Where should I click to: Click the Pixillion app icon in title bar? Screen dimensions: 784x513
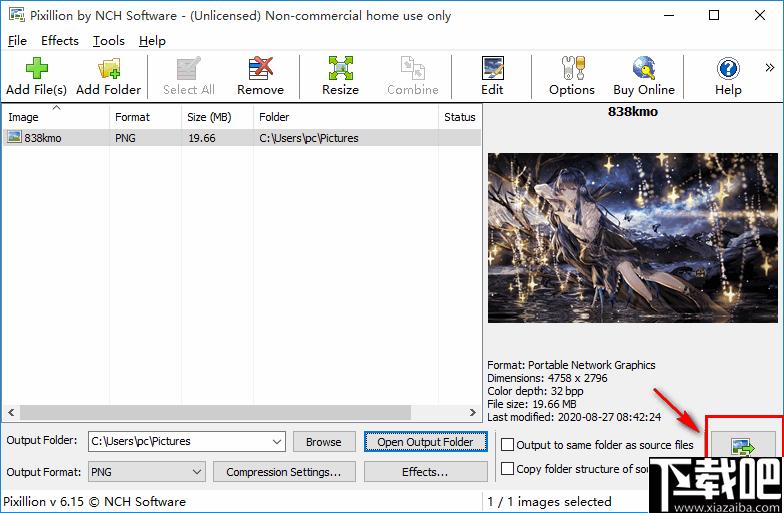(x=16, y=15)
